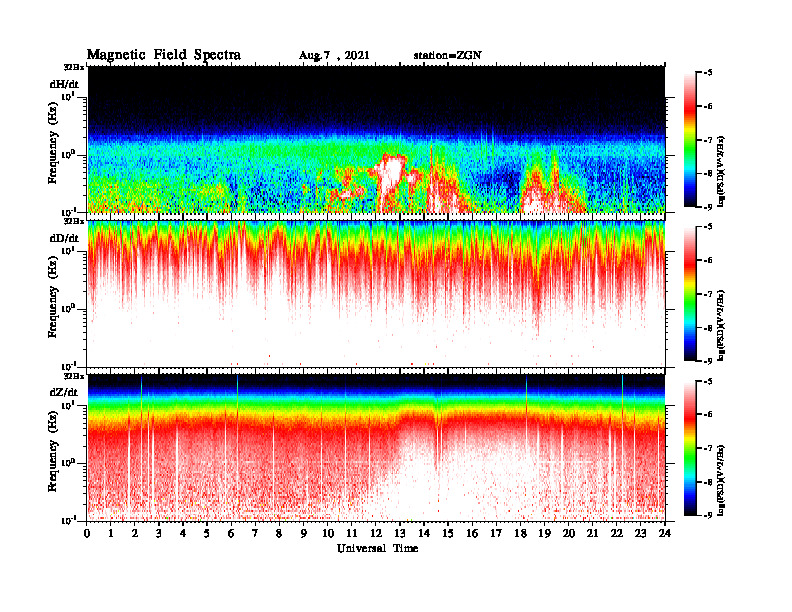Image resolution: width=792 pixels, height=612 pixels.
Task: Click the color scale bar next to the dZ/dt panel
Action: click(x=689, y=448)
